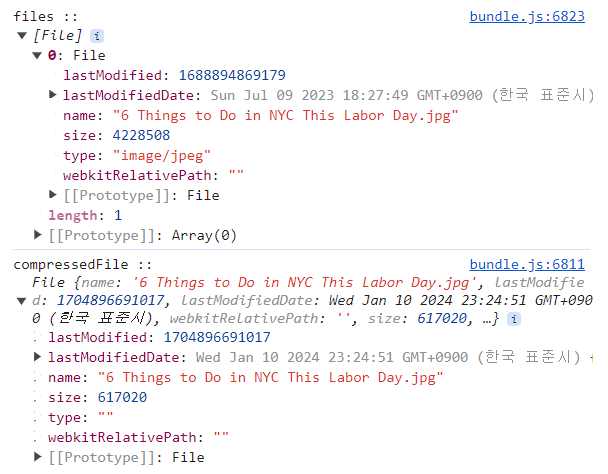The width and height of the screenshot is (608, 474).
Task: Select size value 617020 in property list
Action: click(x=122, y=398)
